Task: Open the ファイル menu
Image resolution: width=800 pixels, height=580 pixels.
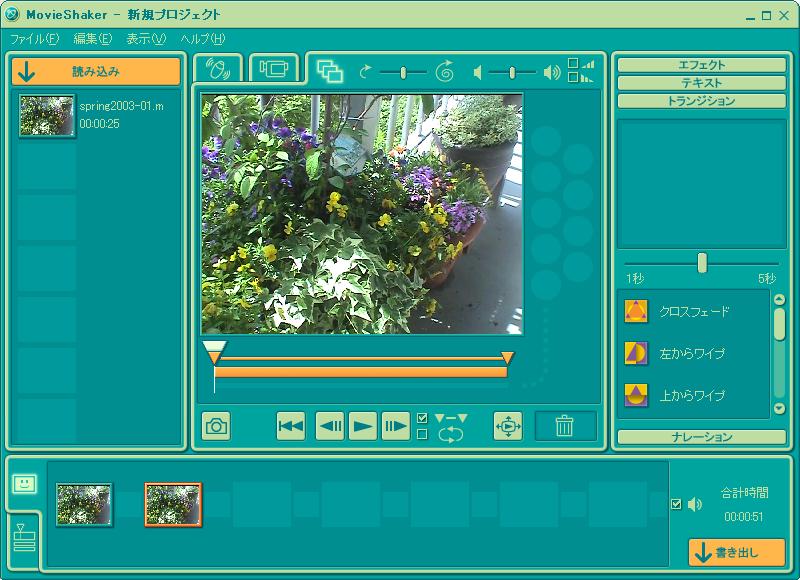Action: pos(35,39)
